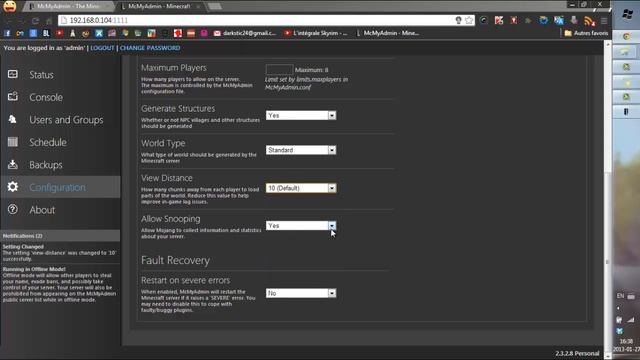This screenshot has width=640, height=360.
Task: Click the Setting Changed notification
Action: [60, 253]
